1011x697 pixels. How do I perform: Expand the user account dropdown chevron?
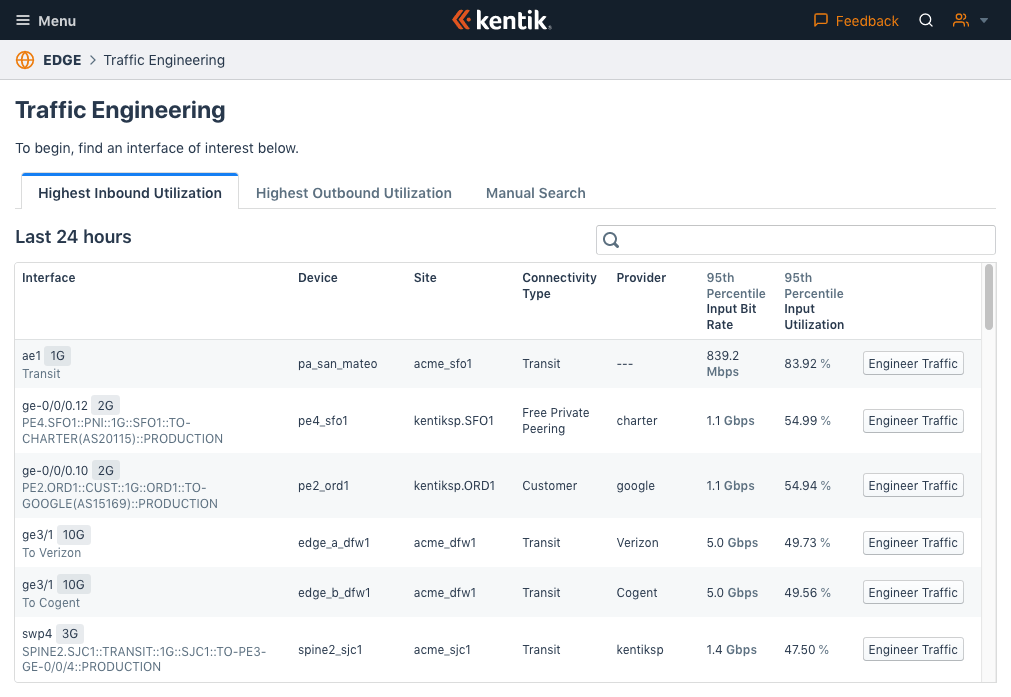click(x=983, y=22)
